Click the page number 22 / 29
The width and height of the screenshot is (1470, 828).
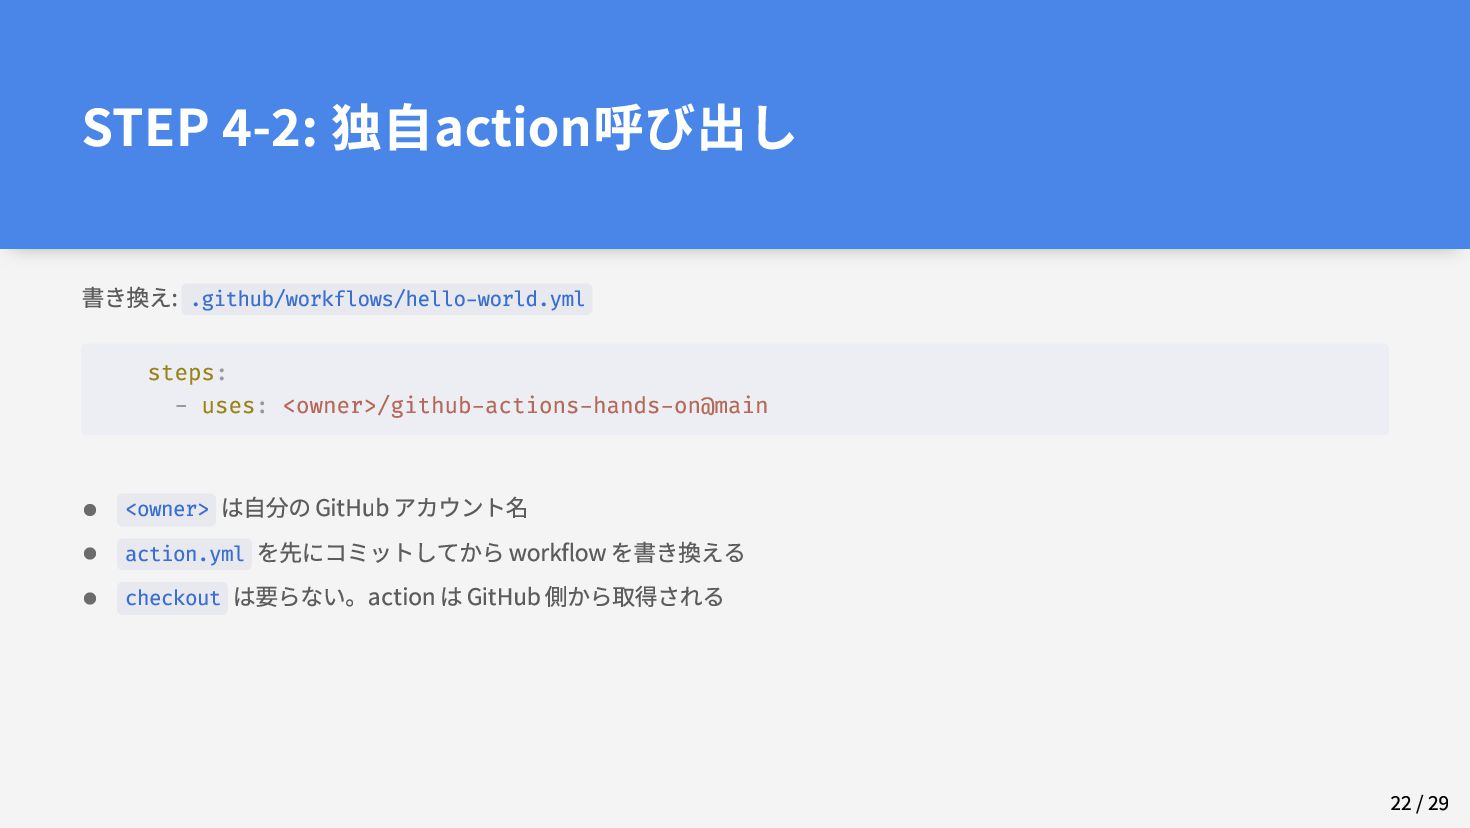pos(1419,803)
